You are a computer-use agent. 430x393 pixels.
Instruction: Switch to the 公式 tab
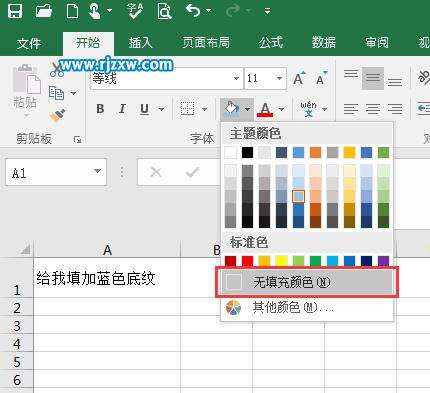[x=271, y=43]
